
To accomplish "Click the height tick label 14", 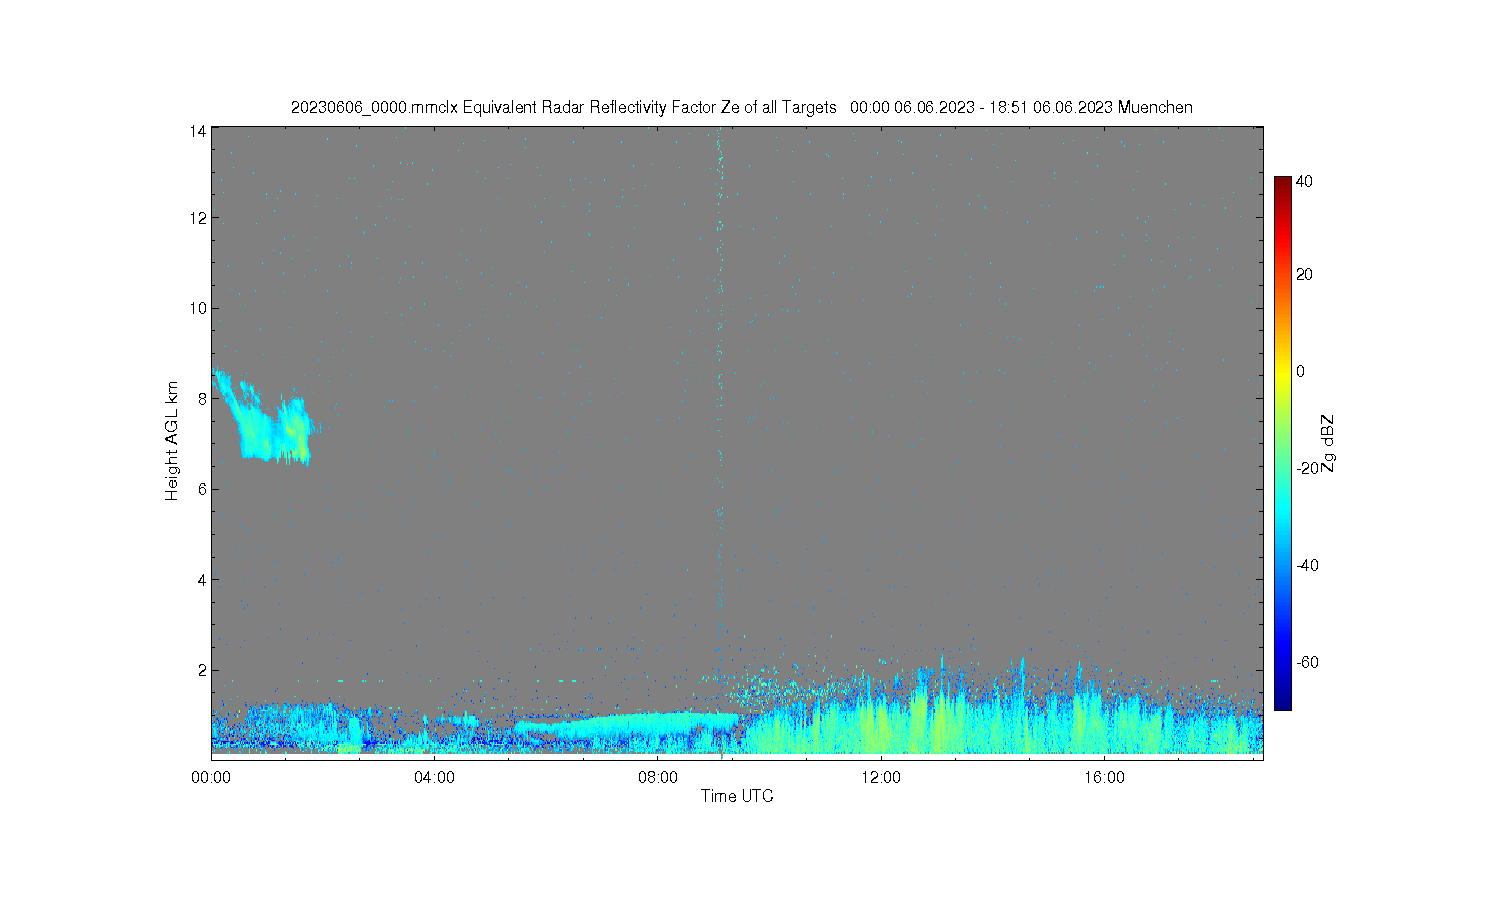I will point(198,131).
